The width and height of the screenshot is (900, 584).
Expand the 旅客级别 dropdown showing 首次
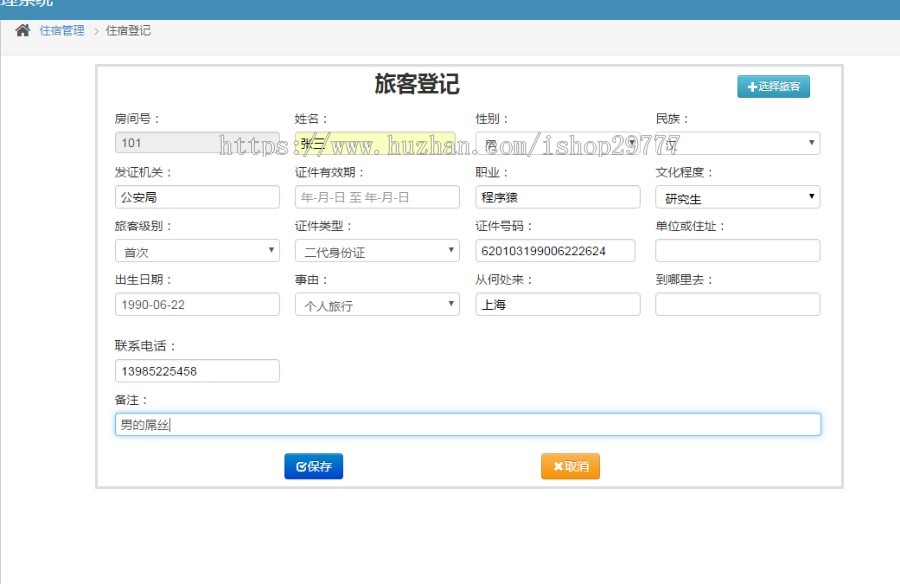click(197, 250)
